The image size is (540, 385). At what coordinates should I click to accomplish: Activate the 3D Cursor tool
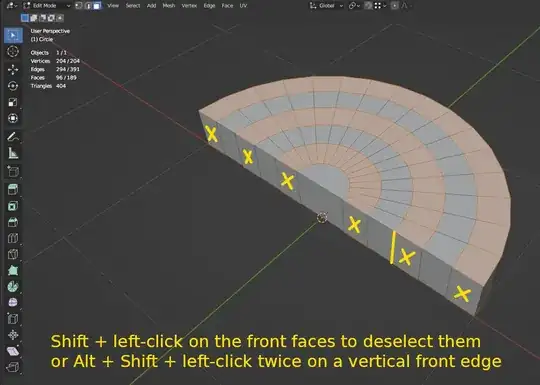[x=13, y=52]
